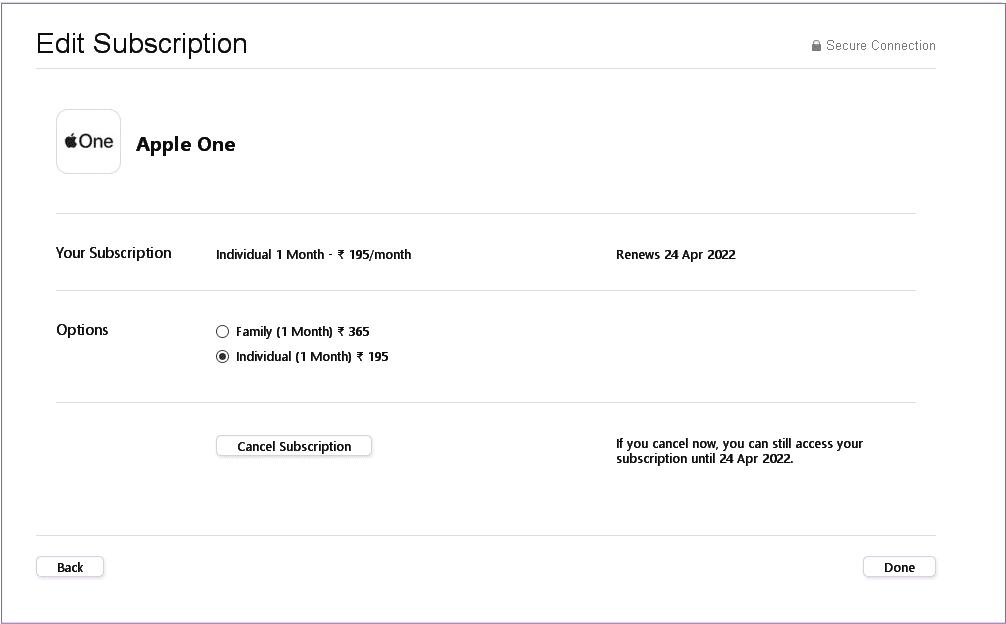Click the Individual 1 Month ₹ 195/month plan text
The height and width of the screenshot is (624, 1006).
[314, 255]
